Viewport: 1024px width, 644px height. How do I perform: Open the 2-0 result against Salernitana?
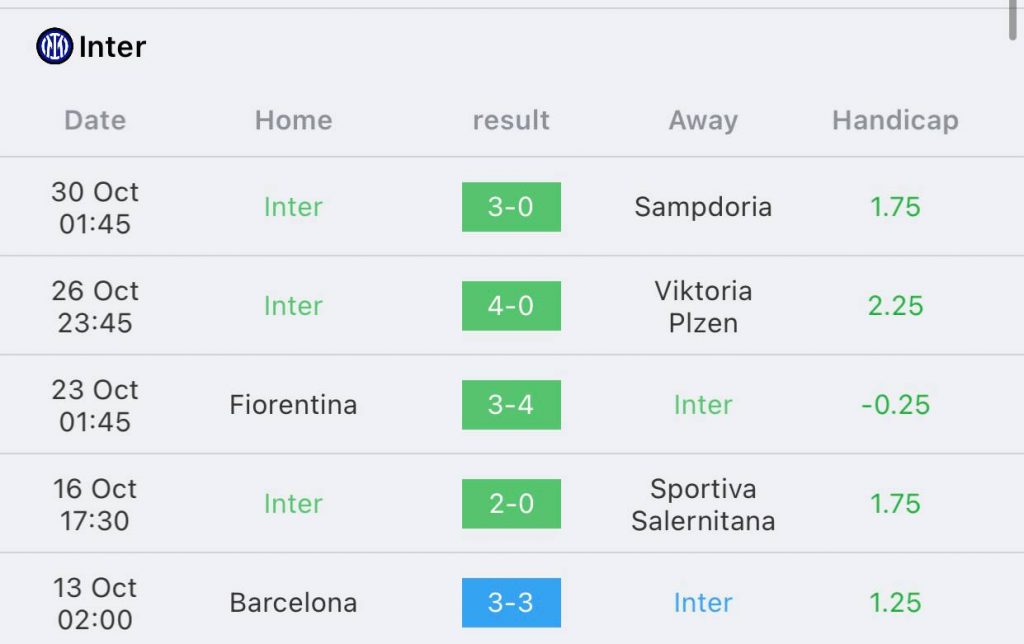click(511, 504)
